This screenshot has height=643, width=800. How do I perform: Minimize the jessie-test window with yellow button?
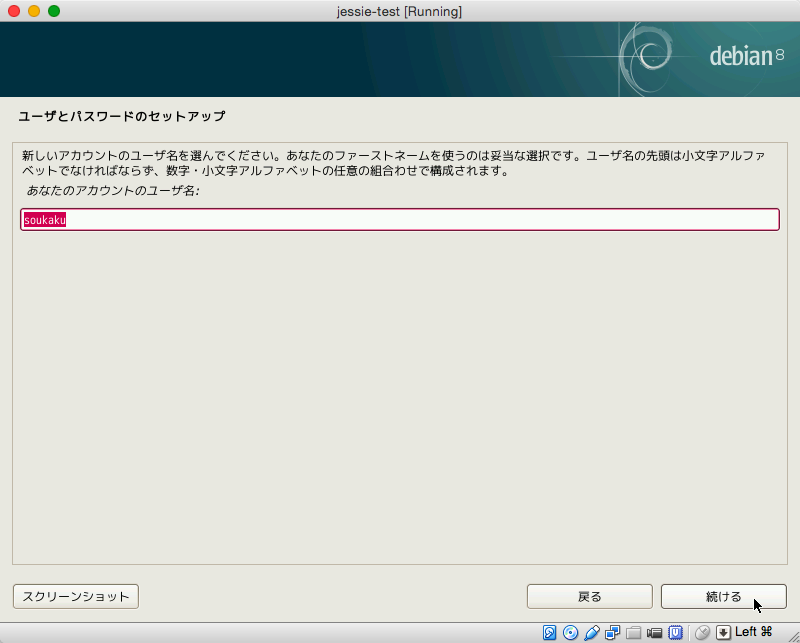point(34,11)
